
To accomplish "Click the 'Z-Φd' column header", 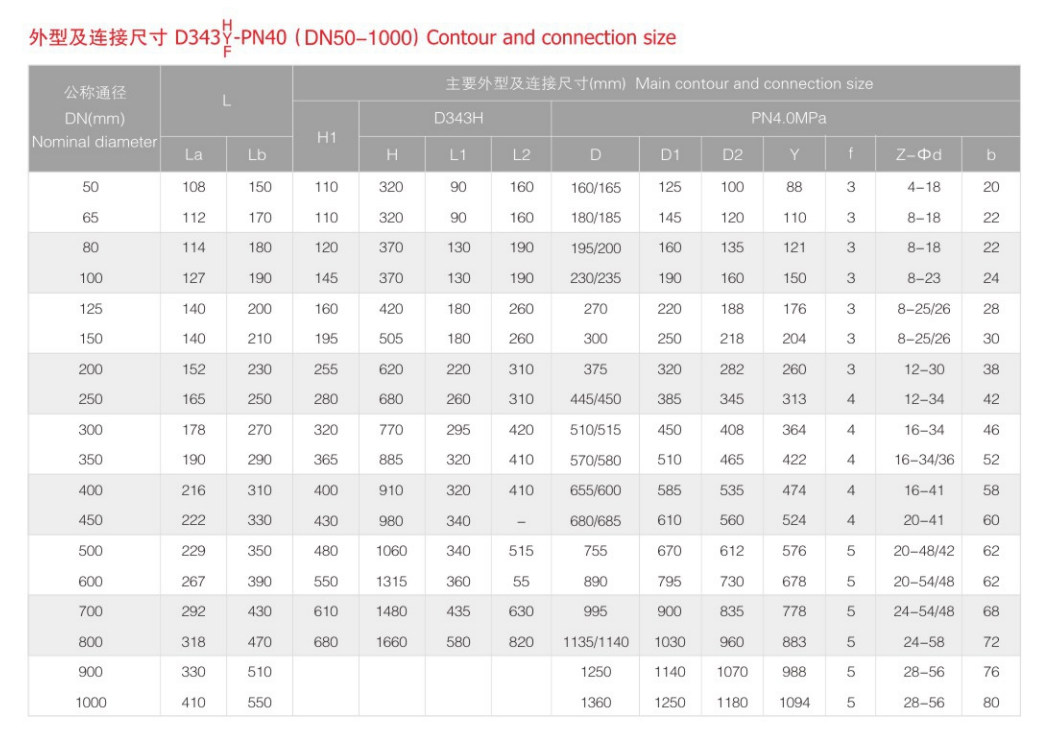I will tap(918, 155).
